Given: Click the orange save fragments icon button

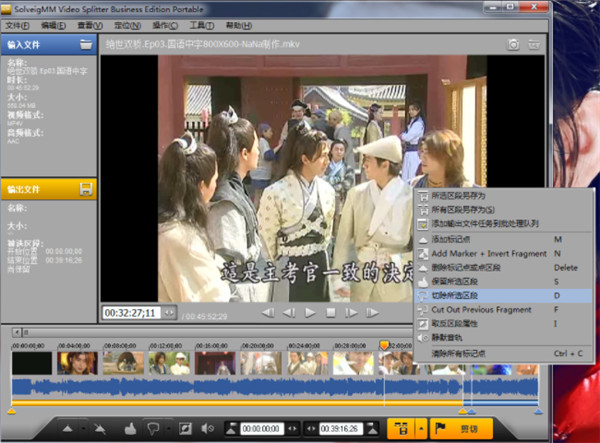Looking at the screenshot, I should (403, 428).
